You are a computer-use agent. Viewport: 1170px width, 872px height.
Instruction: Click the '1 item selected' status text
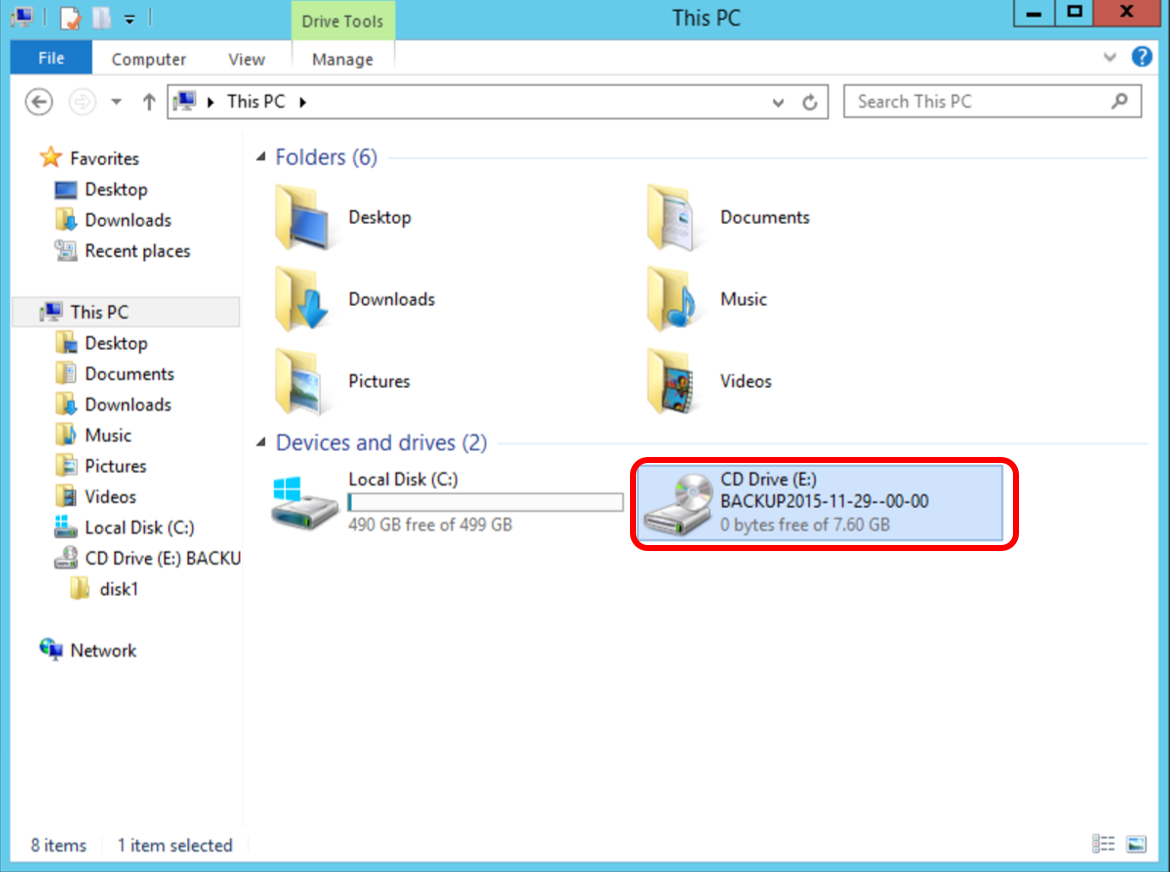(175, 845)
